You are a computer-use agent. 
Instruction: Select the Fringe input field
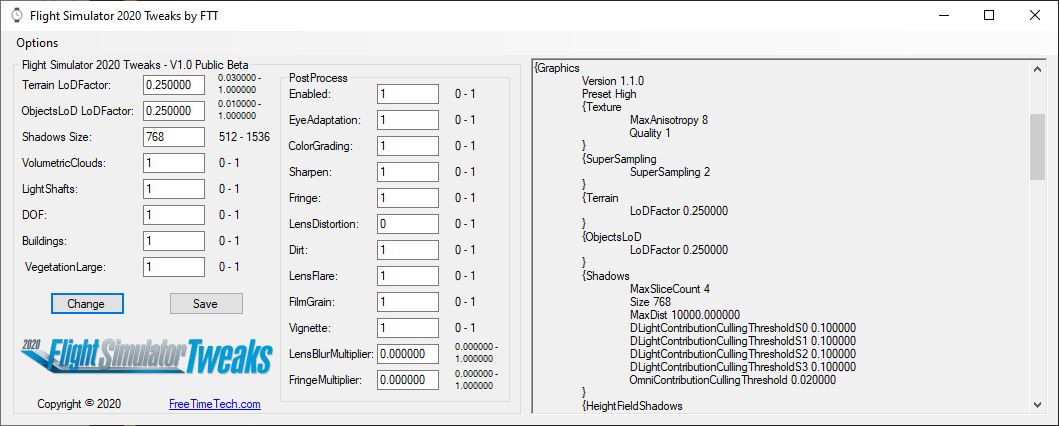(408, 198)
